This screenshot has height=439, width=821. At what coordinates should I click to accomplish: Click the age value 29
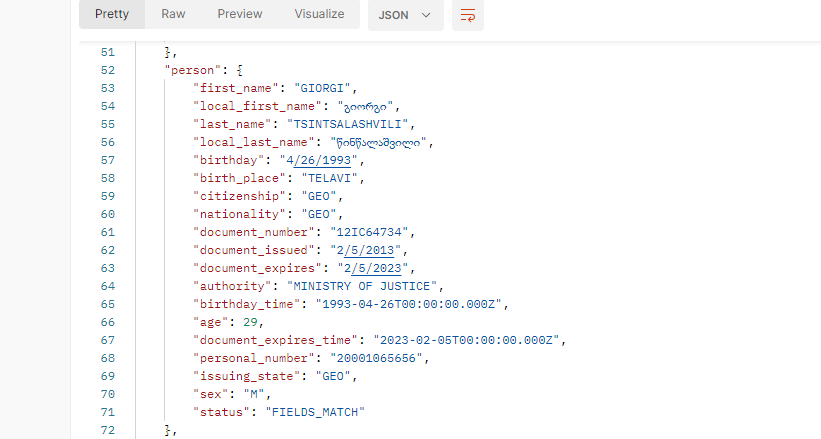tap(250, 322)
